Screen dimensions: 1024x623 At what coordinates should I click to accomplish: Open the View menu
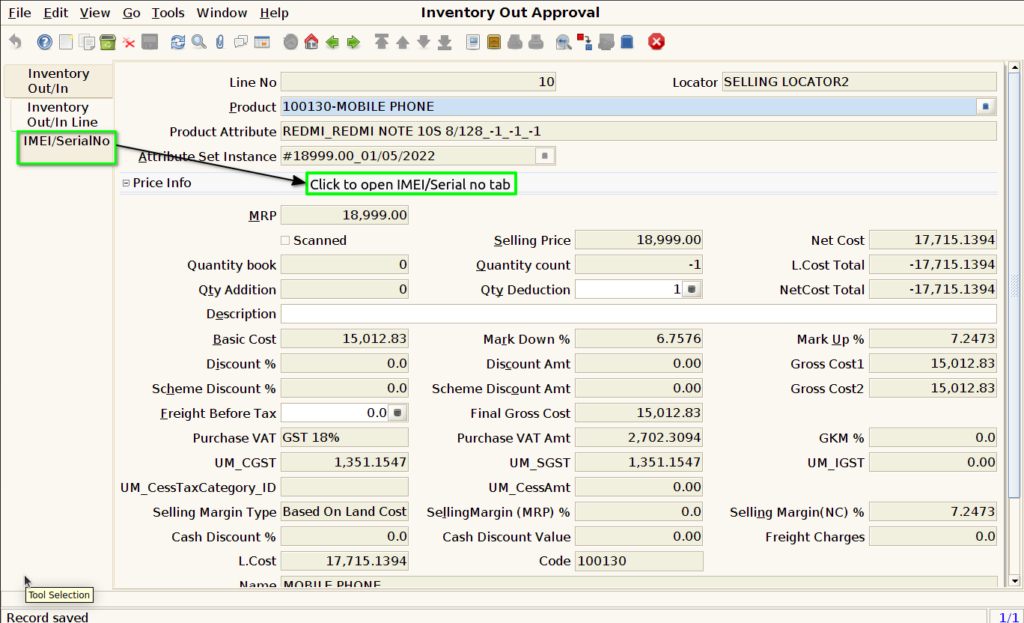[95, 12]
